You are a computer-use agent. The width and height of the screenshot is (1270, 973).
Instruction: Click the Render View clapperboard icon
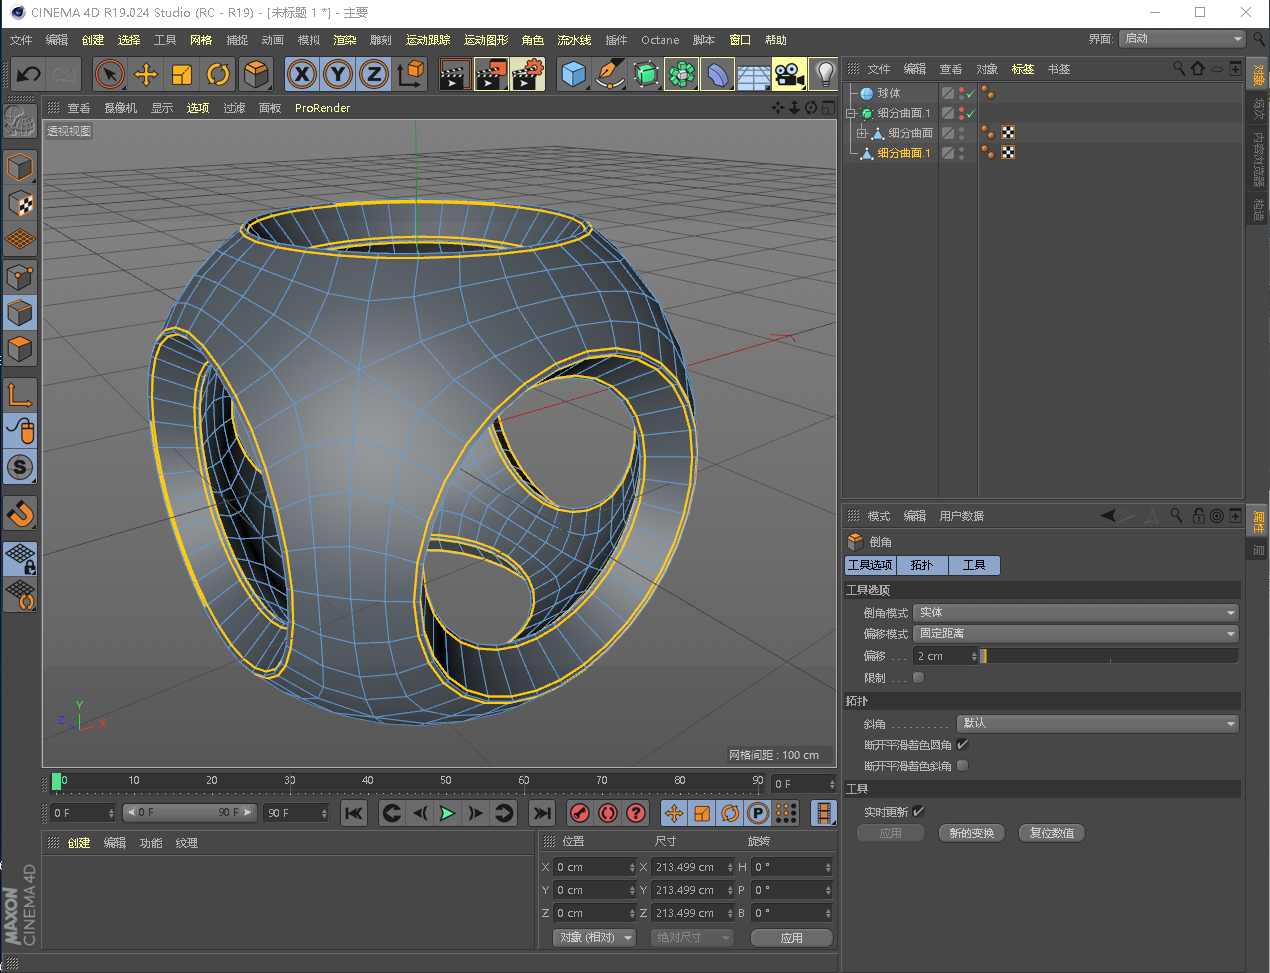455,74
